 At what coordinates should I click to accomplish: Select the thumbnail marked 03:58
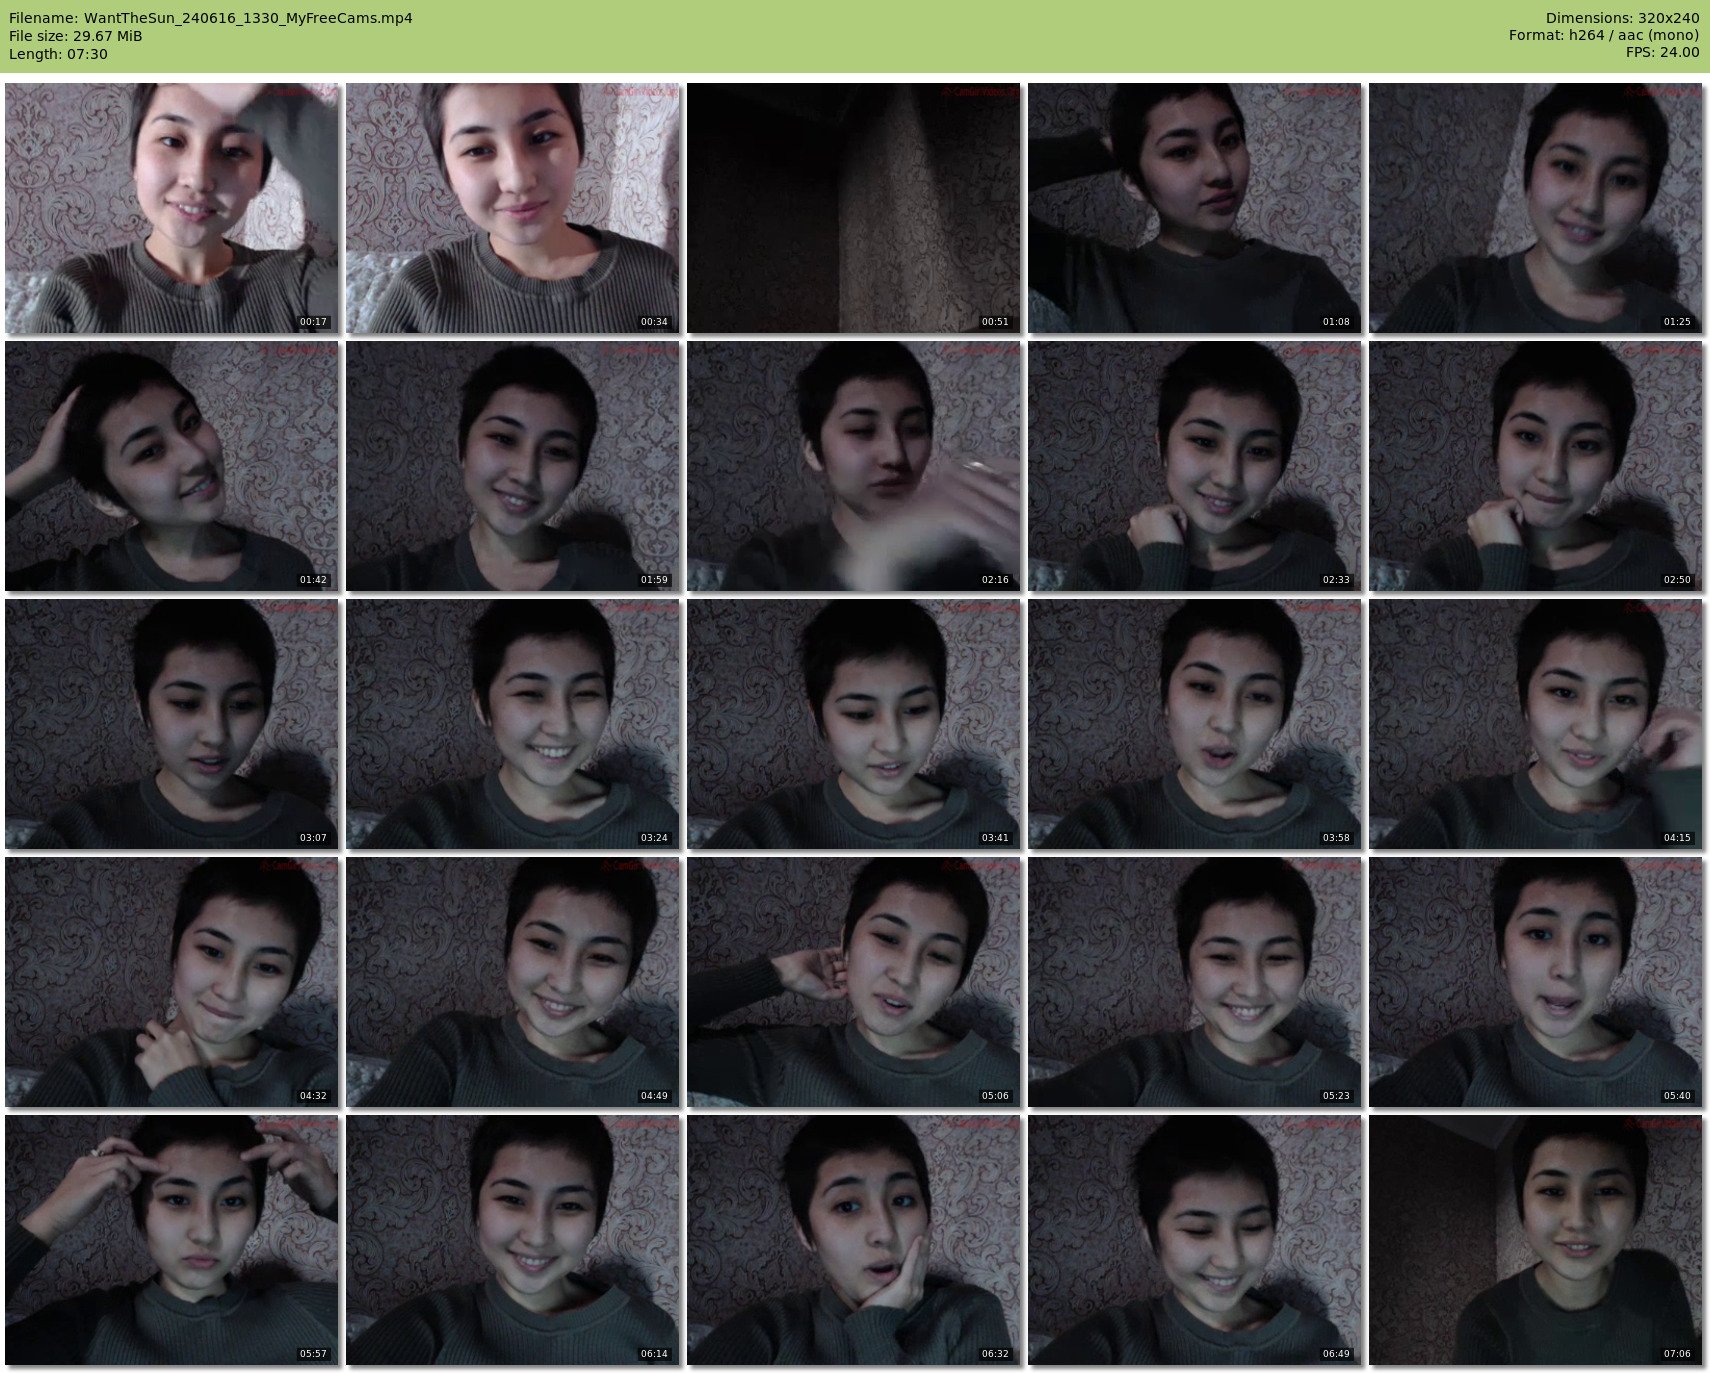(1195, 724)
